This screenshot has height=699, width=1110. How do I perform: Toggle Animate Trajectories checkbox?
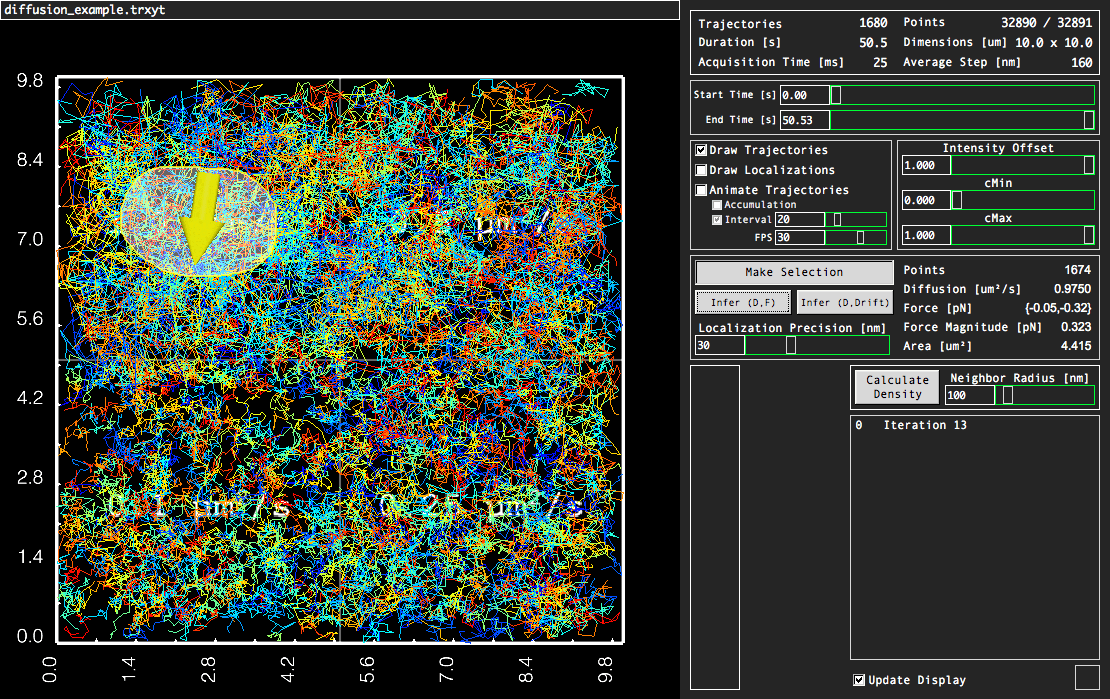click(x=702, y=190)
